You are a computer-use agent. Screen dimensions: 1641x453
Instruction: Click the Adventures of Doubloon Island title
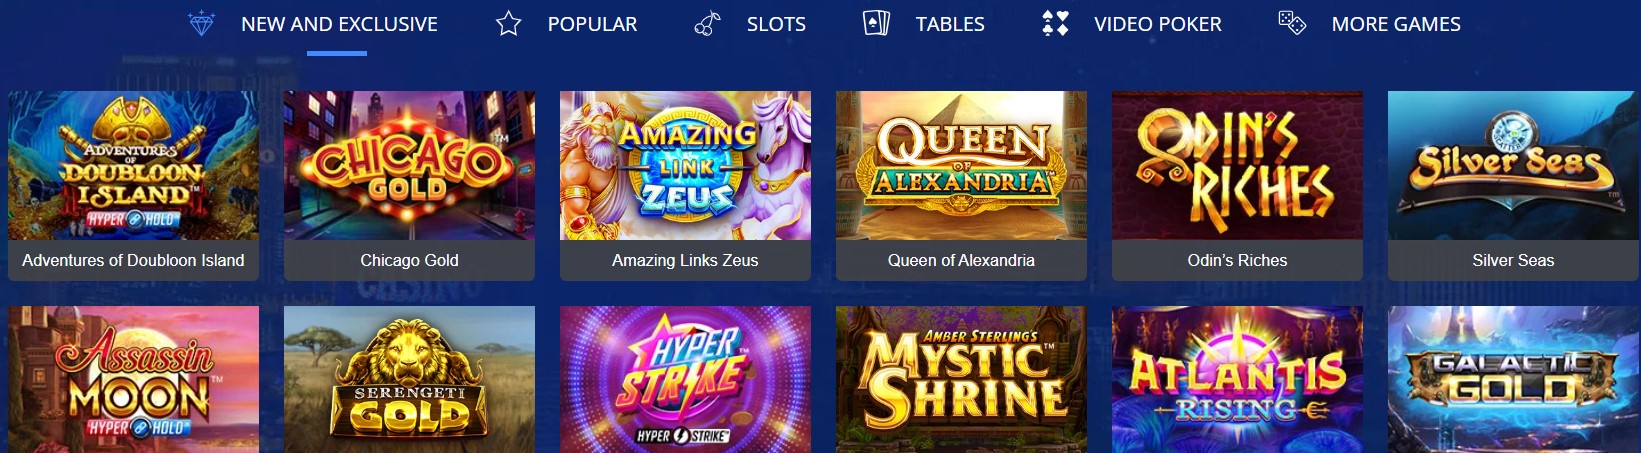133,260
